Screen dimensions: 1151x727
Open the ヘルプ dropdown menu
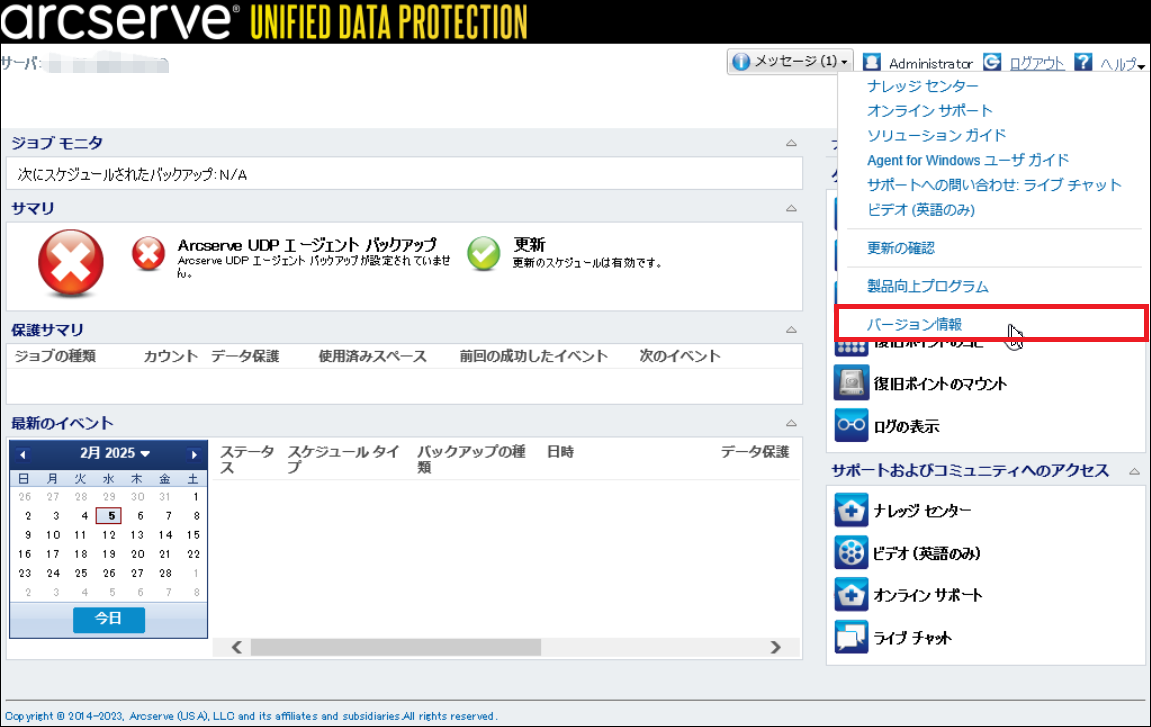(x=1122, y=64)
